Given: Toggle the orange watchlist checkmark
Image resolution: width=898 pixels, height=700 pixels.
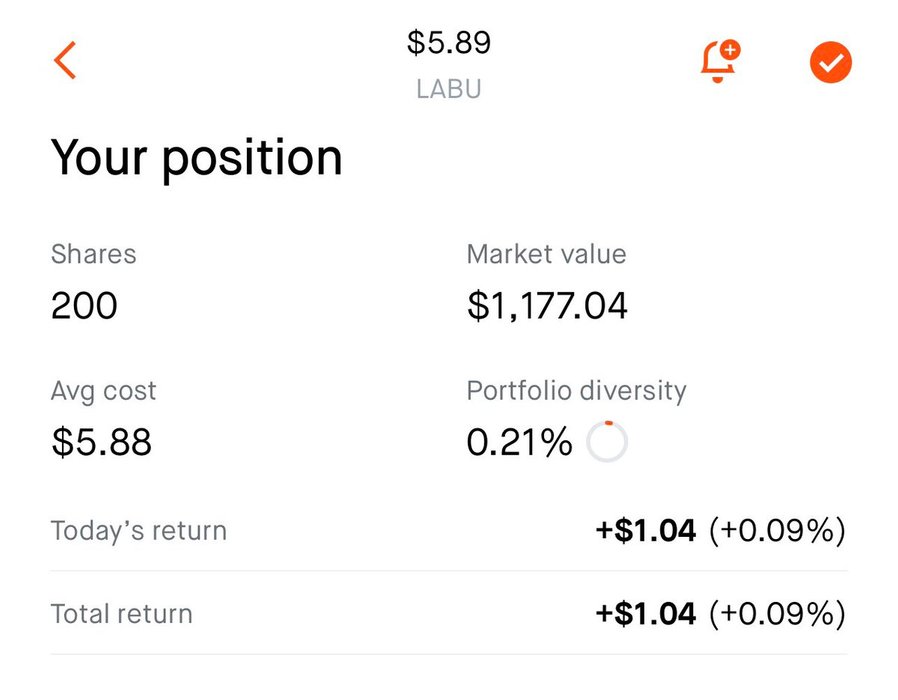Looking at the screenshot, I should tap(830, 62).
